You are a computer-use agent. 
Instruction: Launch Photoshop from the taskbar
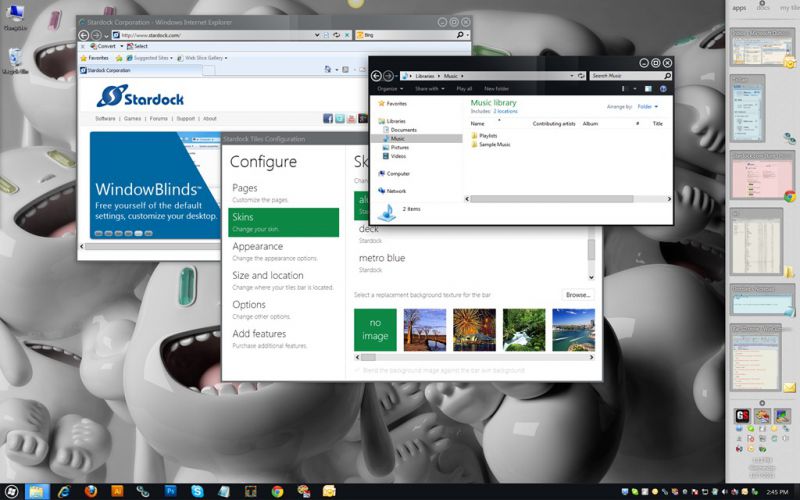pyautogui.click(x=171, y=491)
